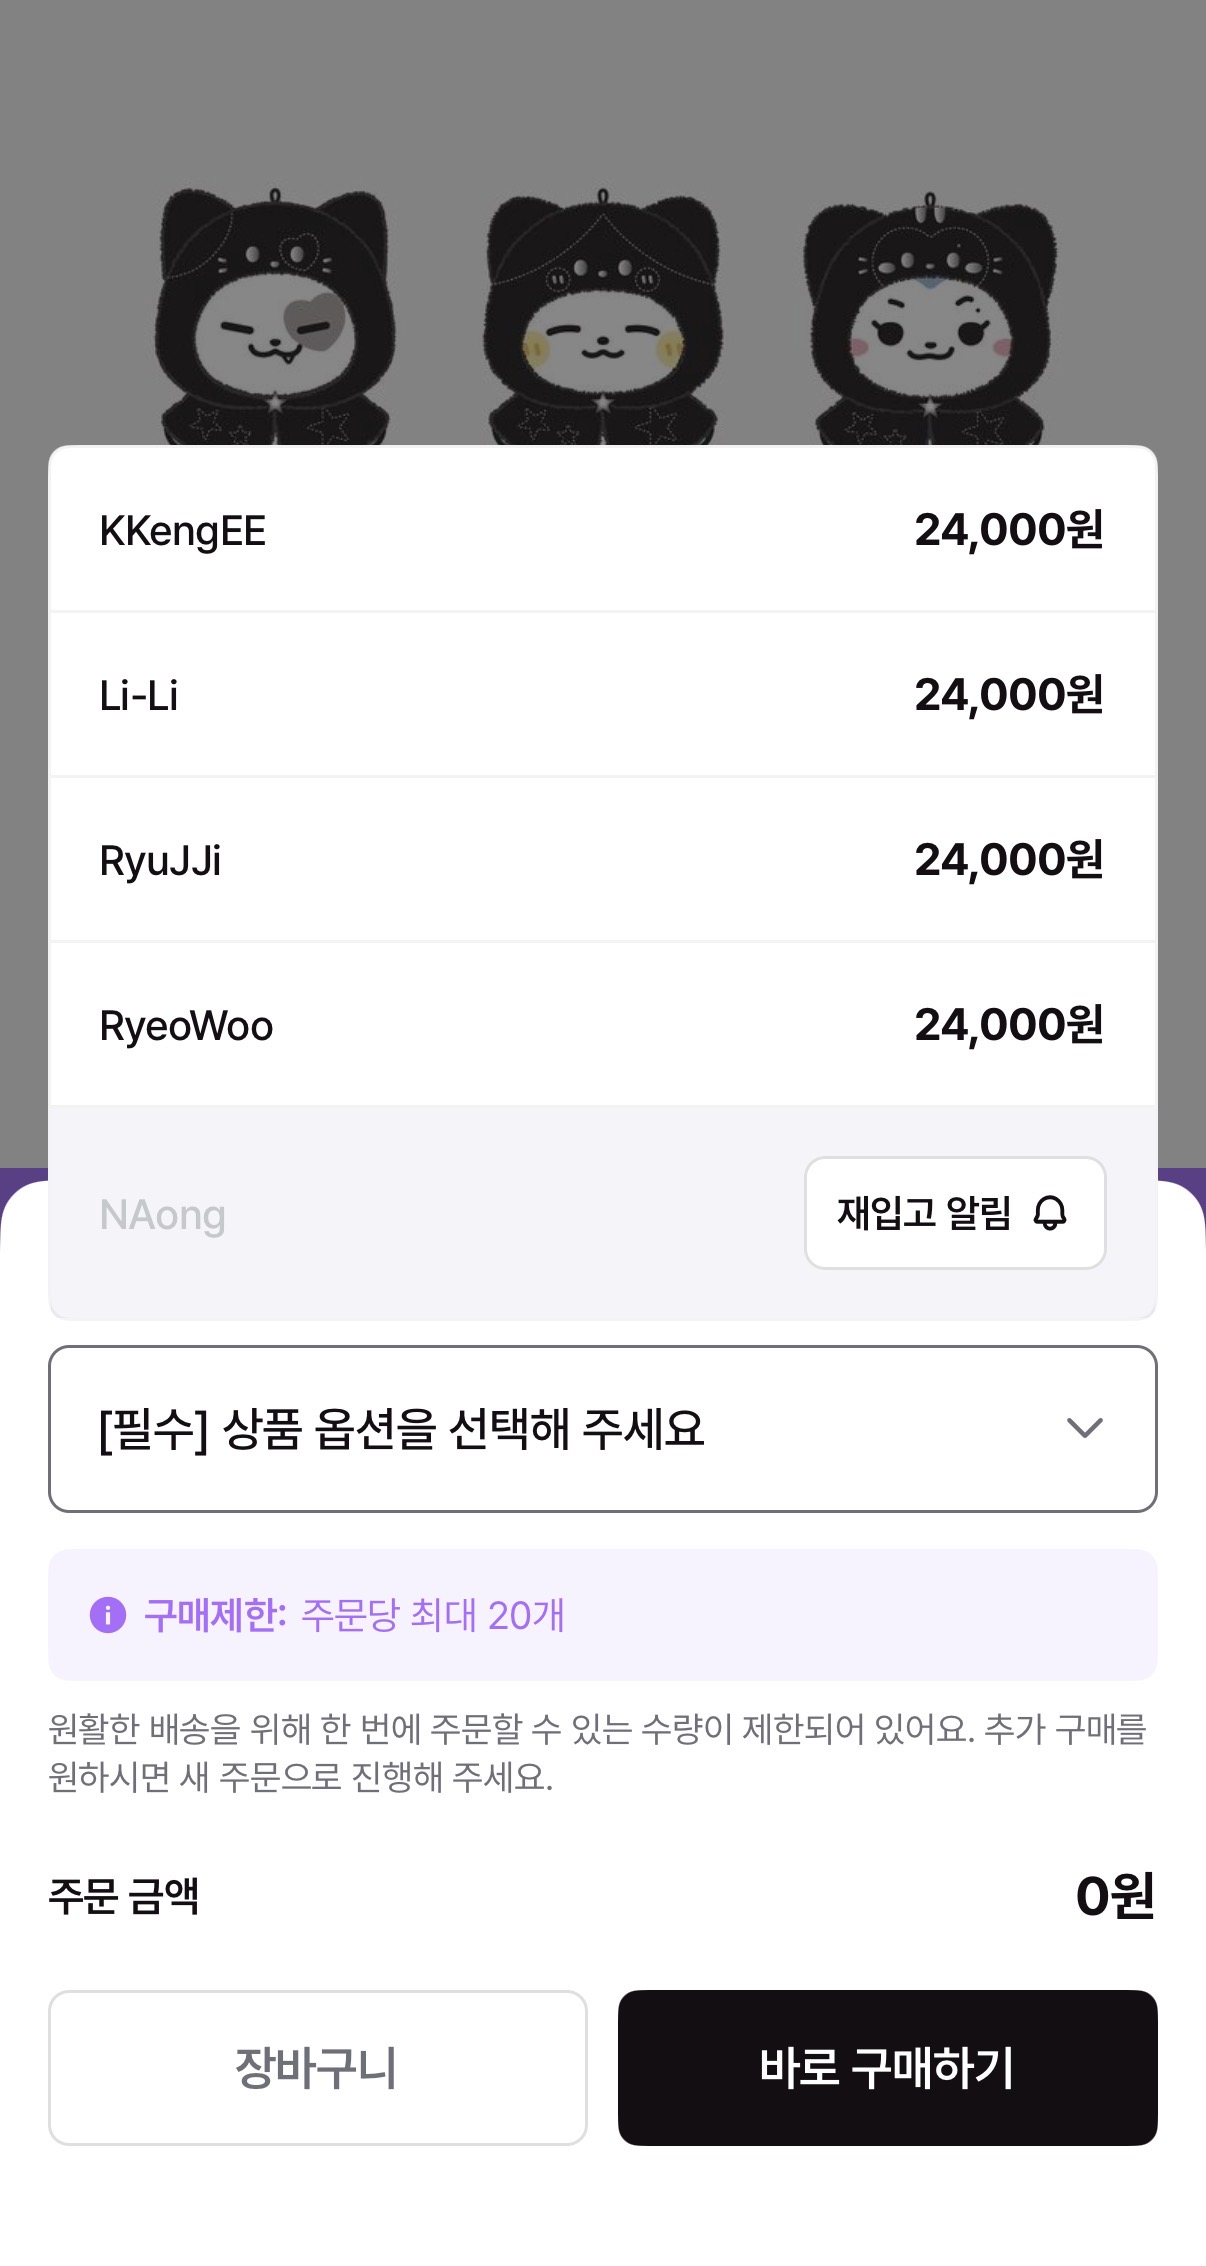Collapse the product option dropdown
This screenshot has width=1206, height=2266.
click(603, 1428)
